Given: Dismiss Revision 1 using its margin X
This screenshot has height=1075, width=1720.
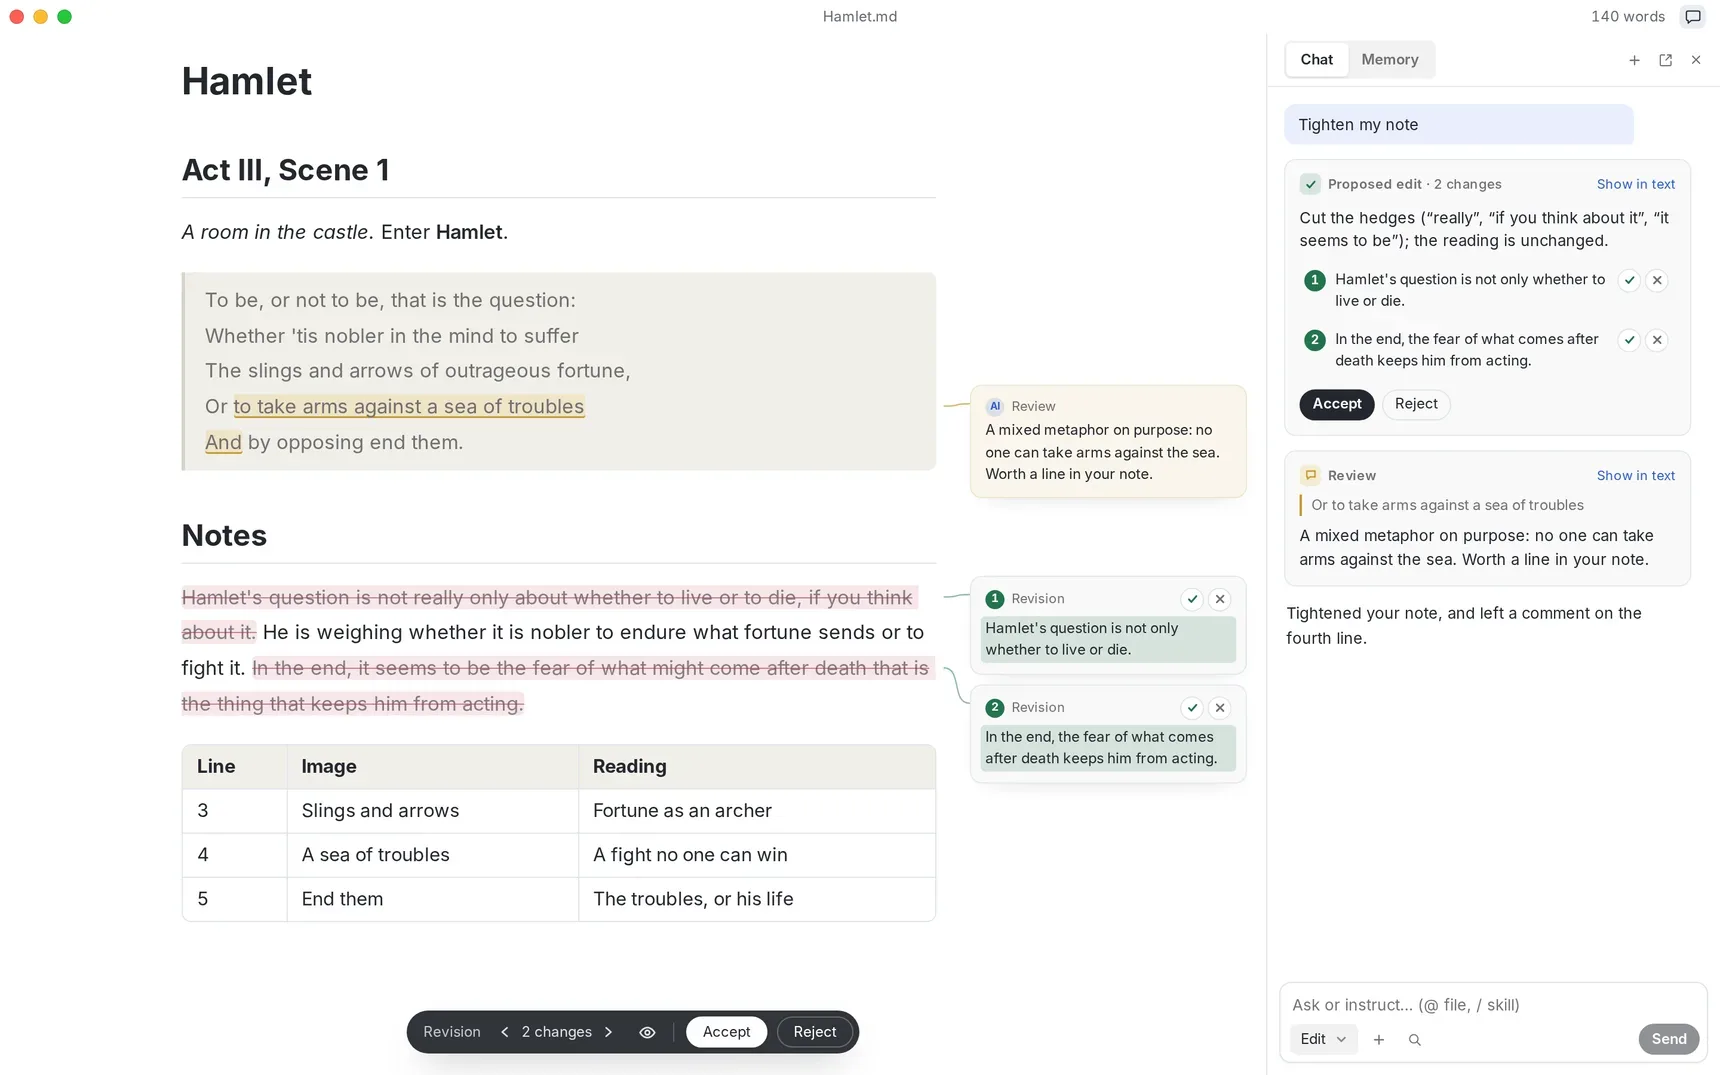Looking at the screenshot, I should tap(1220, 599).
